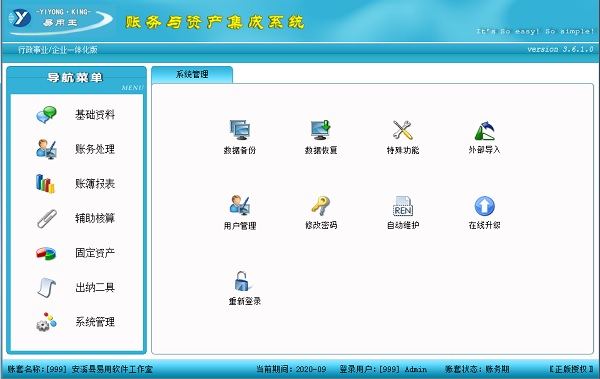Open the 数据备份 data backup icon
This screenshot has width=600, height=379.
click(240, 130)
